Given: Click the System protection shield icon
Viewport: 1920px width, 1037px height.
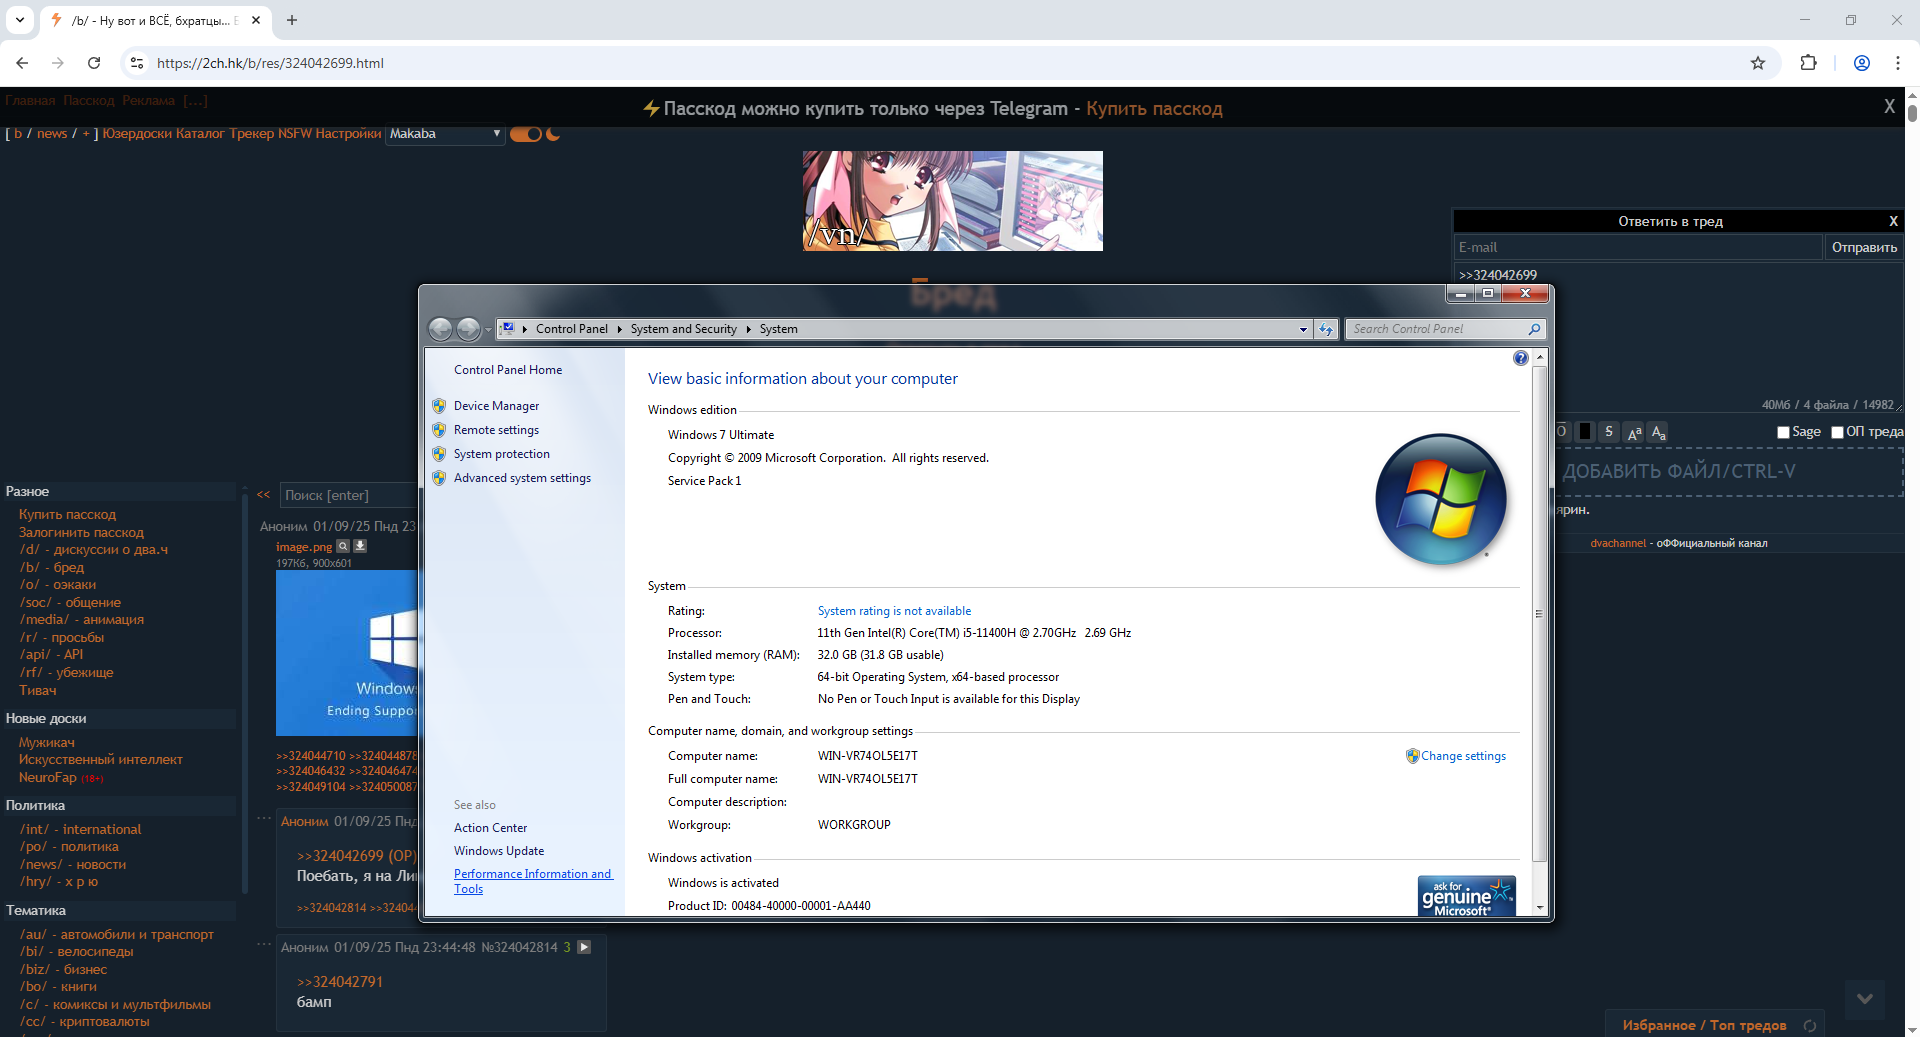Looking at the screenshot, I should click(439, 454).
